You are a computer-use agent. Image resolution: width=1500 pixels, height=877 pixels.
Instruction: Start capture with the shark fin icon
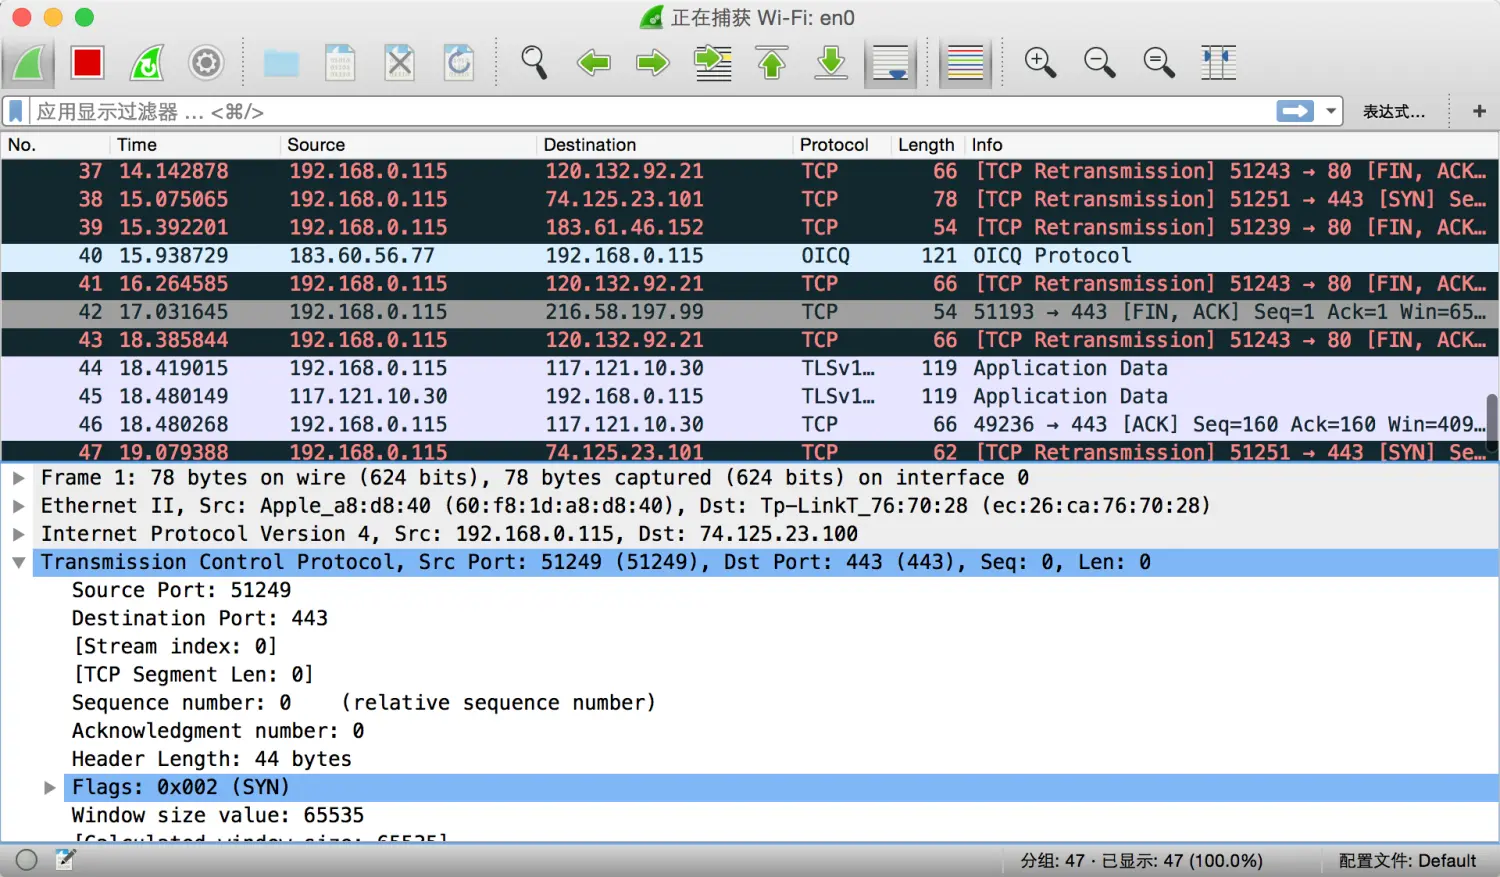click(x=29, y=63)
